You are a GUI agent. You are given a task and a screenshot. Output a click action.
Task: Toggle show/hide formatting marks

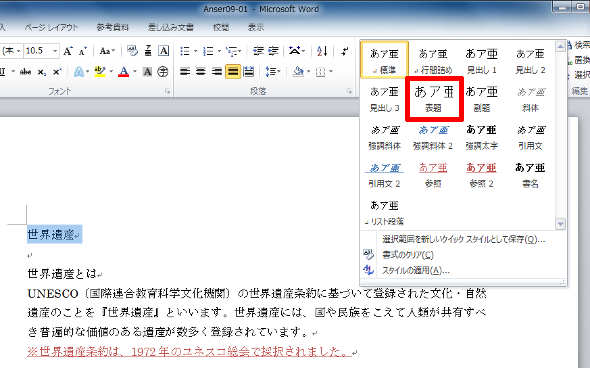pyautogui.click(x=344, y=51)
